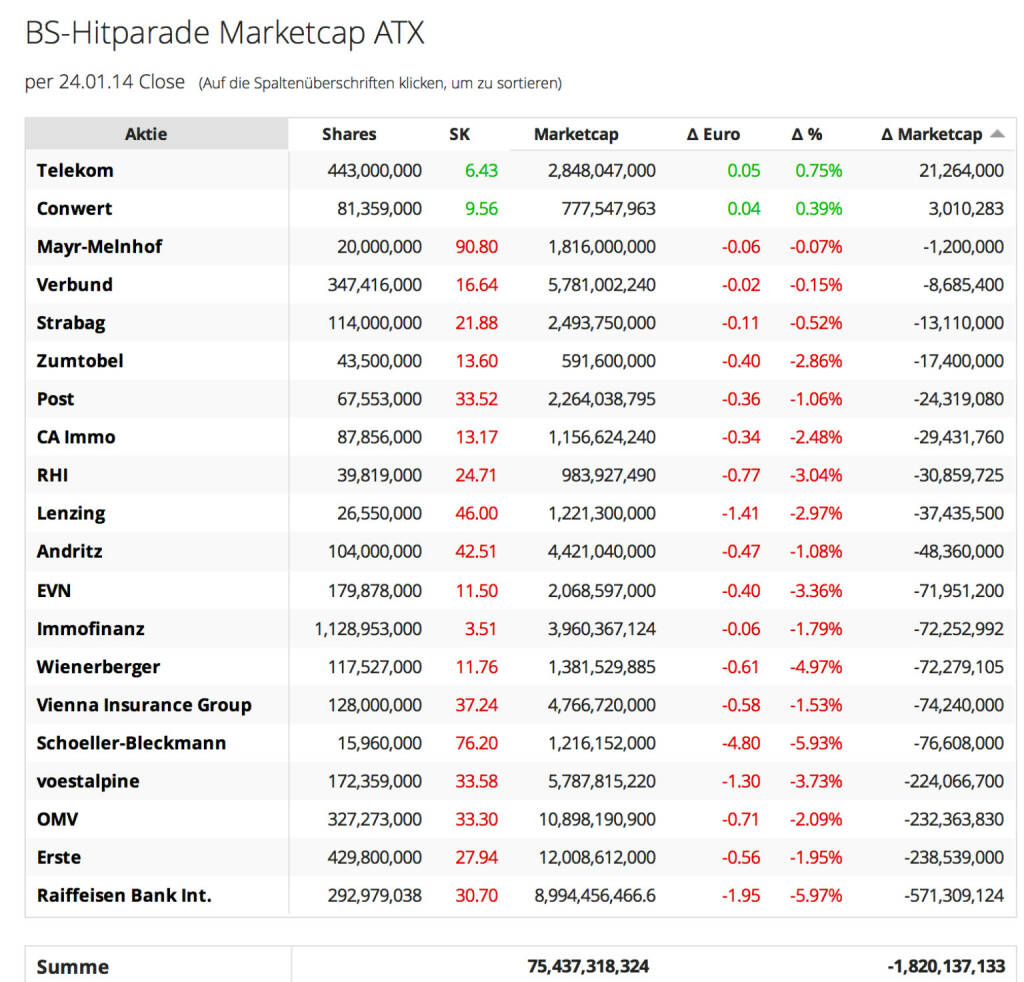Click Schoeller-Bleckmann stock name
This screenshot has width=1024, height=982.
pos(131,743)
